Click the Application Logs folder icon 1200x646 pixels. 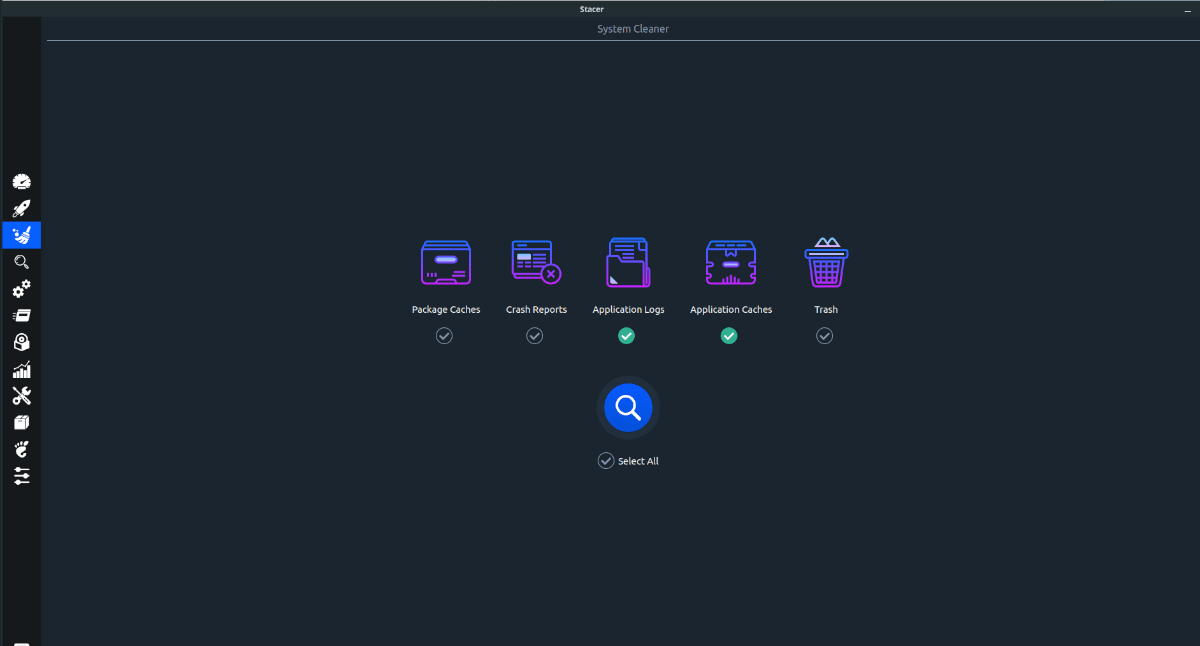pos(628,262)
